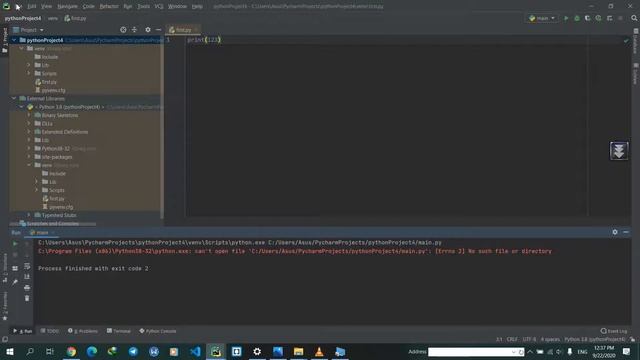Click restore layout icon in Run panel

pos(15,268)
